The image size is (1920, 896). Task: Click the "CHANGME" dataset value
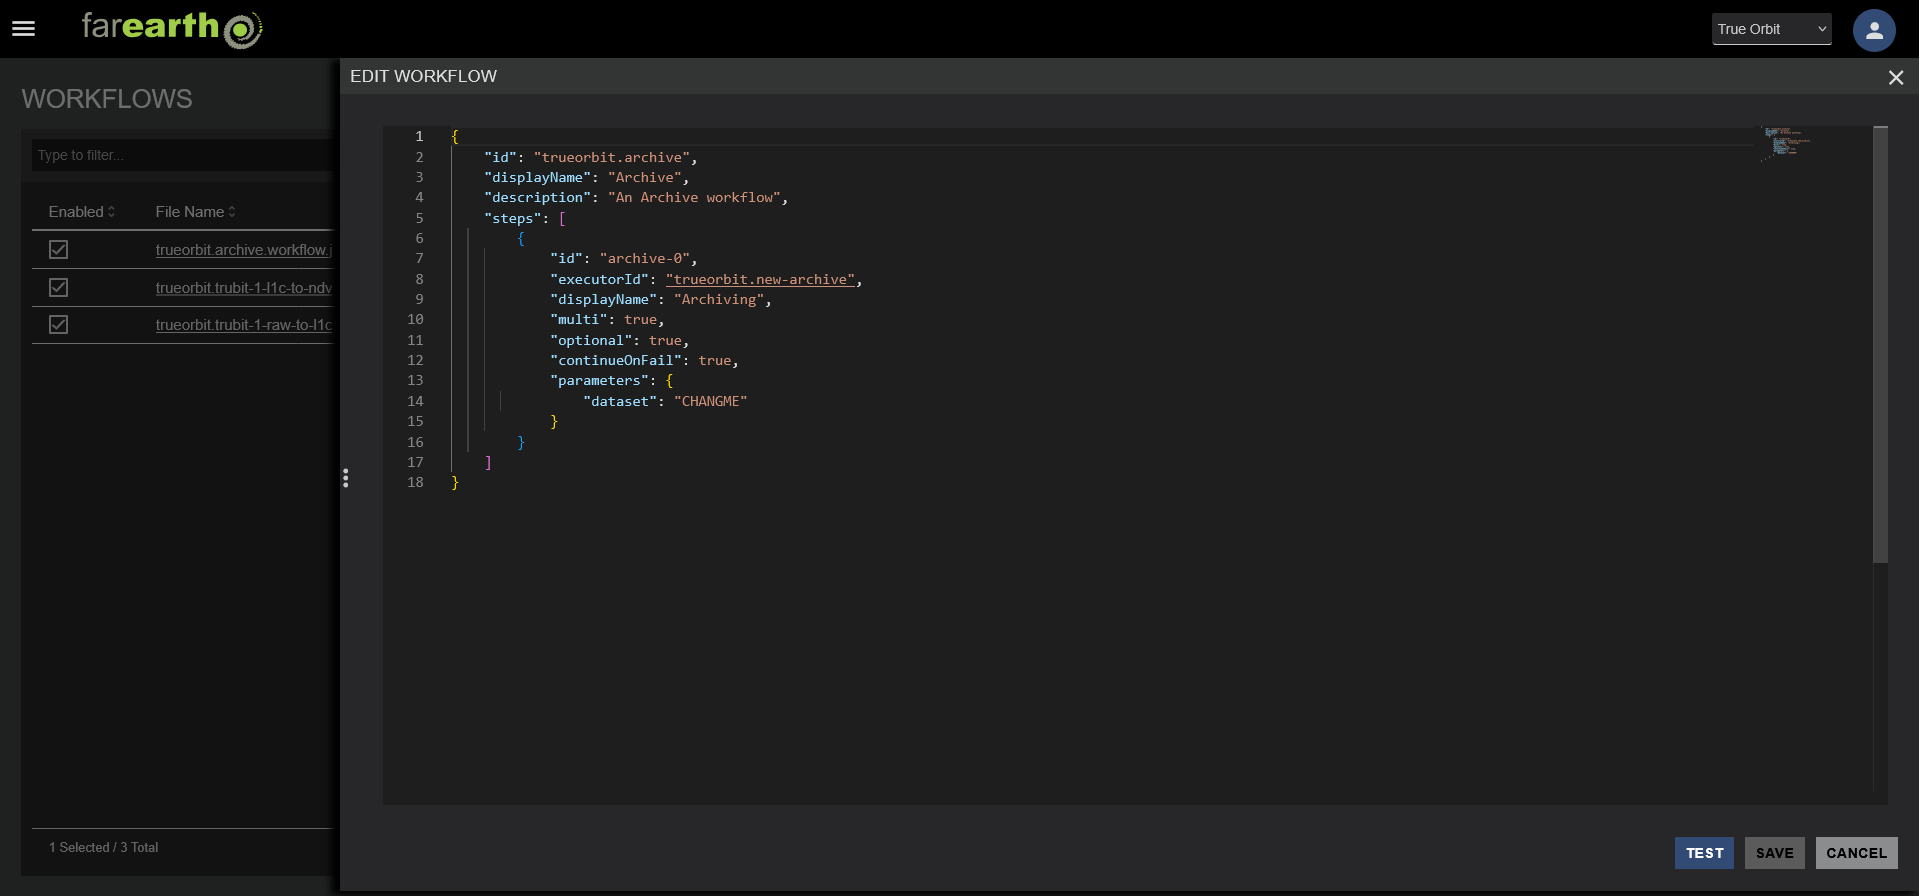click(710, 401)
